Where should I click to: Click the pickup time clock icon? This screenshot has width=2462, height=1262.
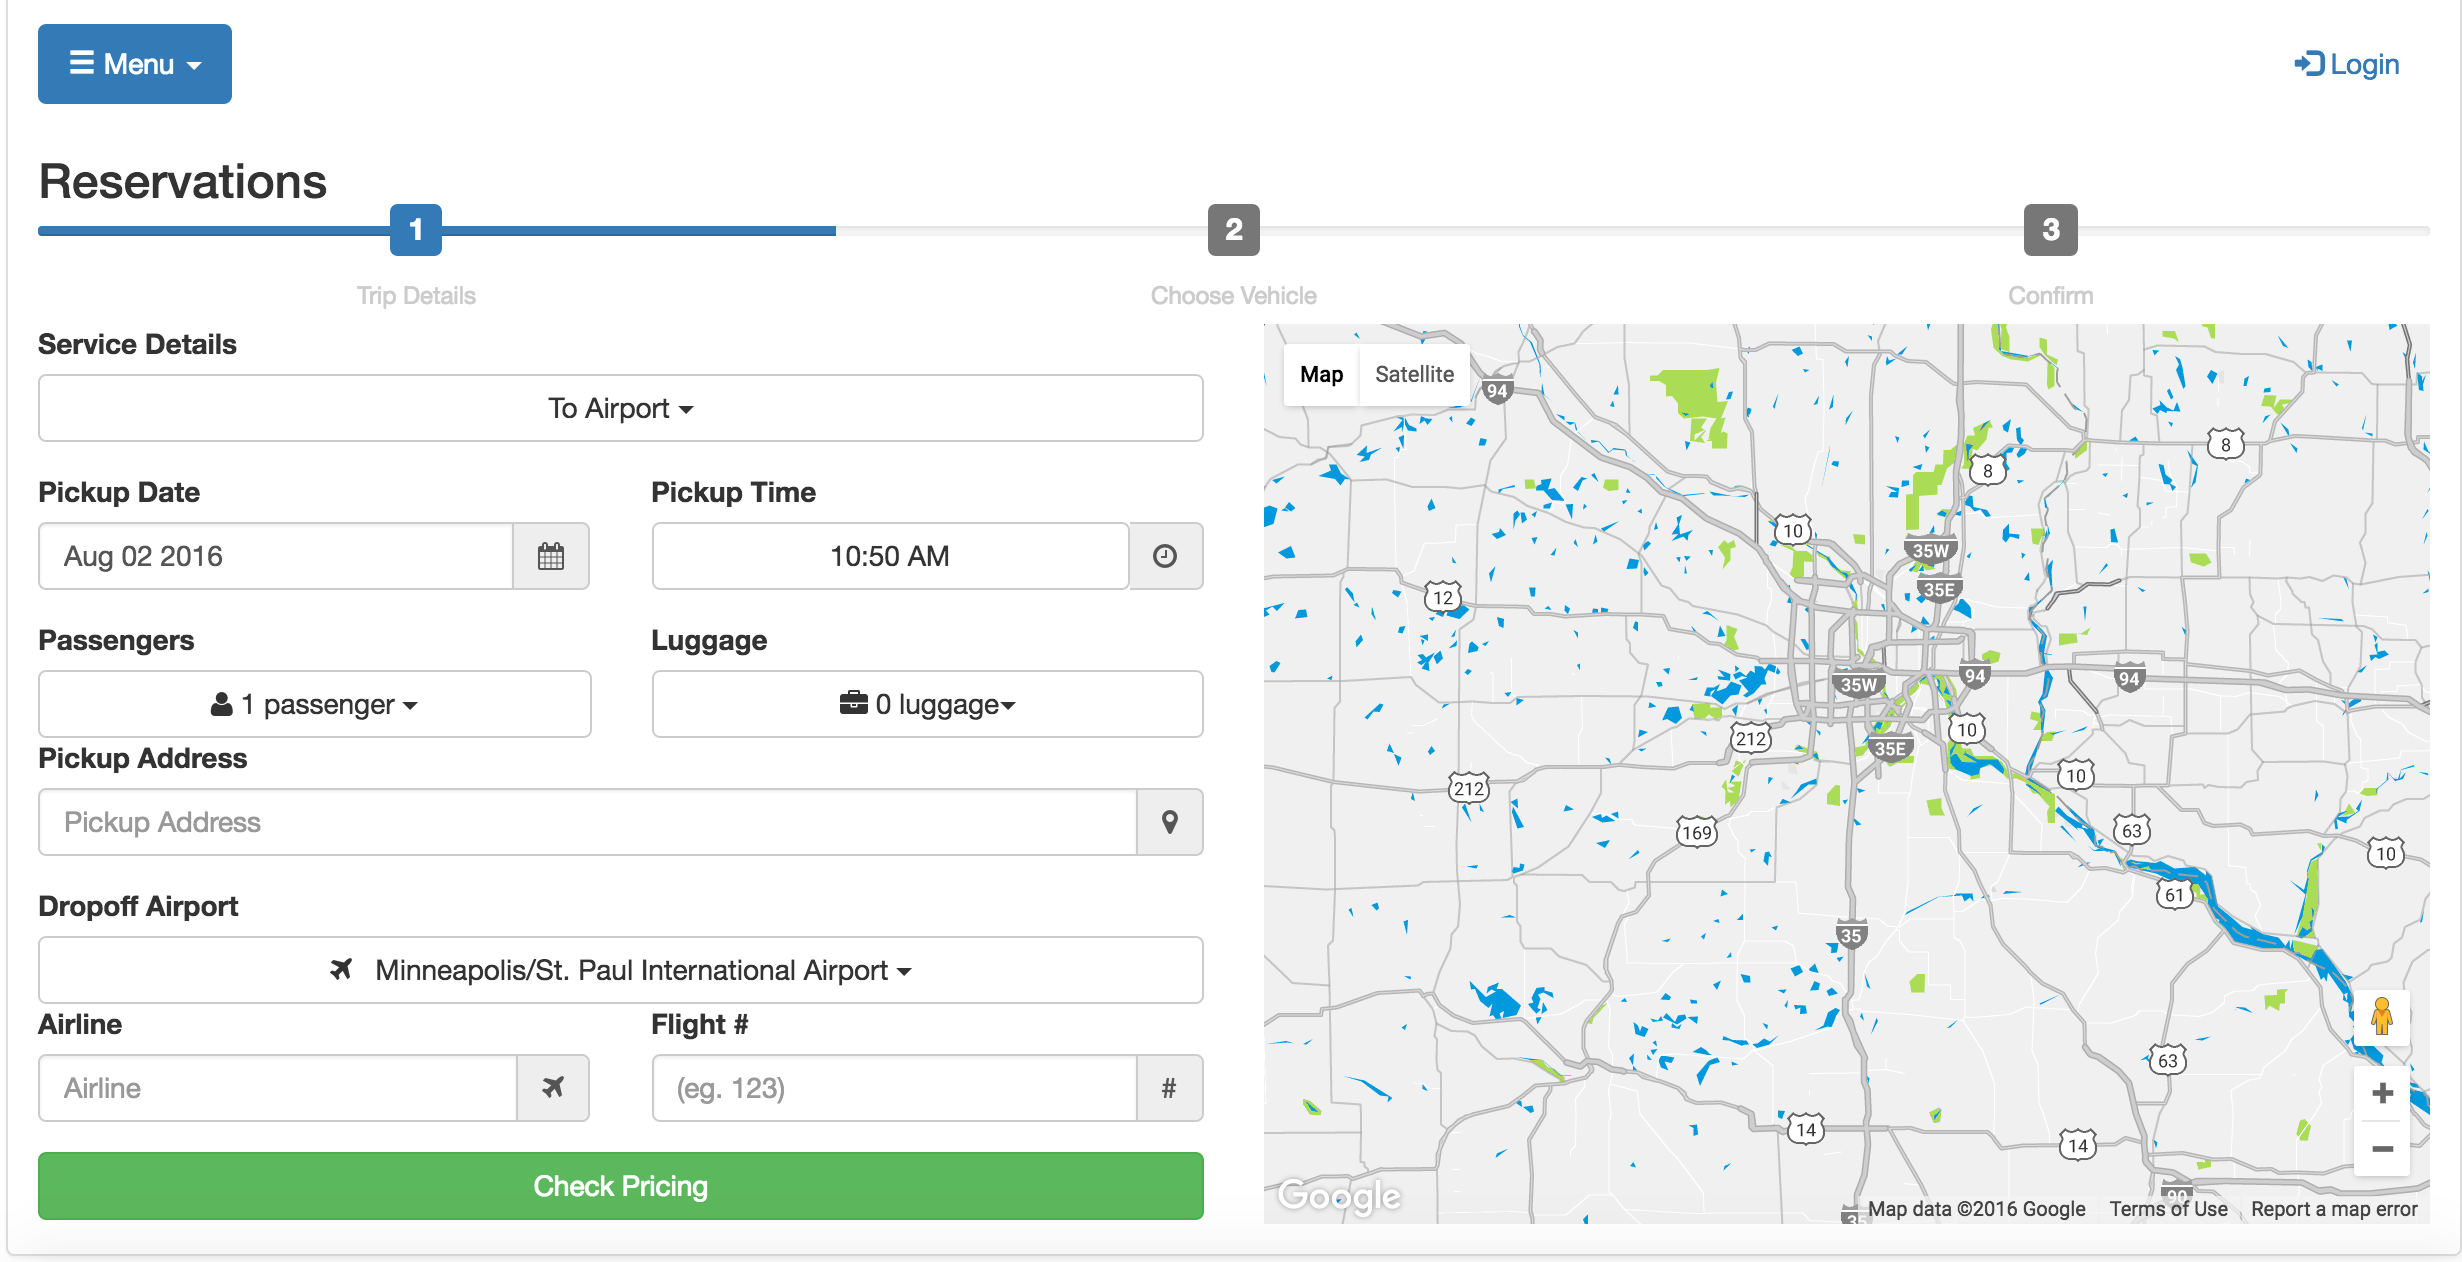tap(1165, 556)
